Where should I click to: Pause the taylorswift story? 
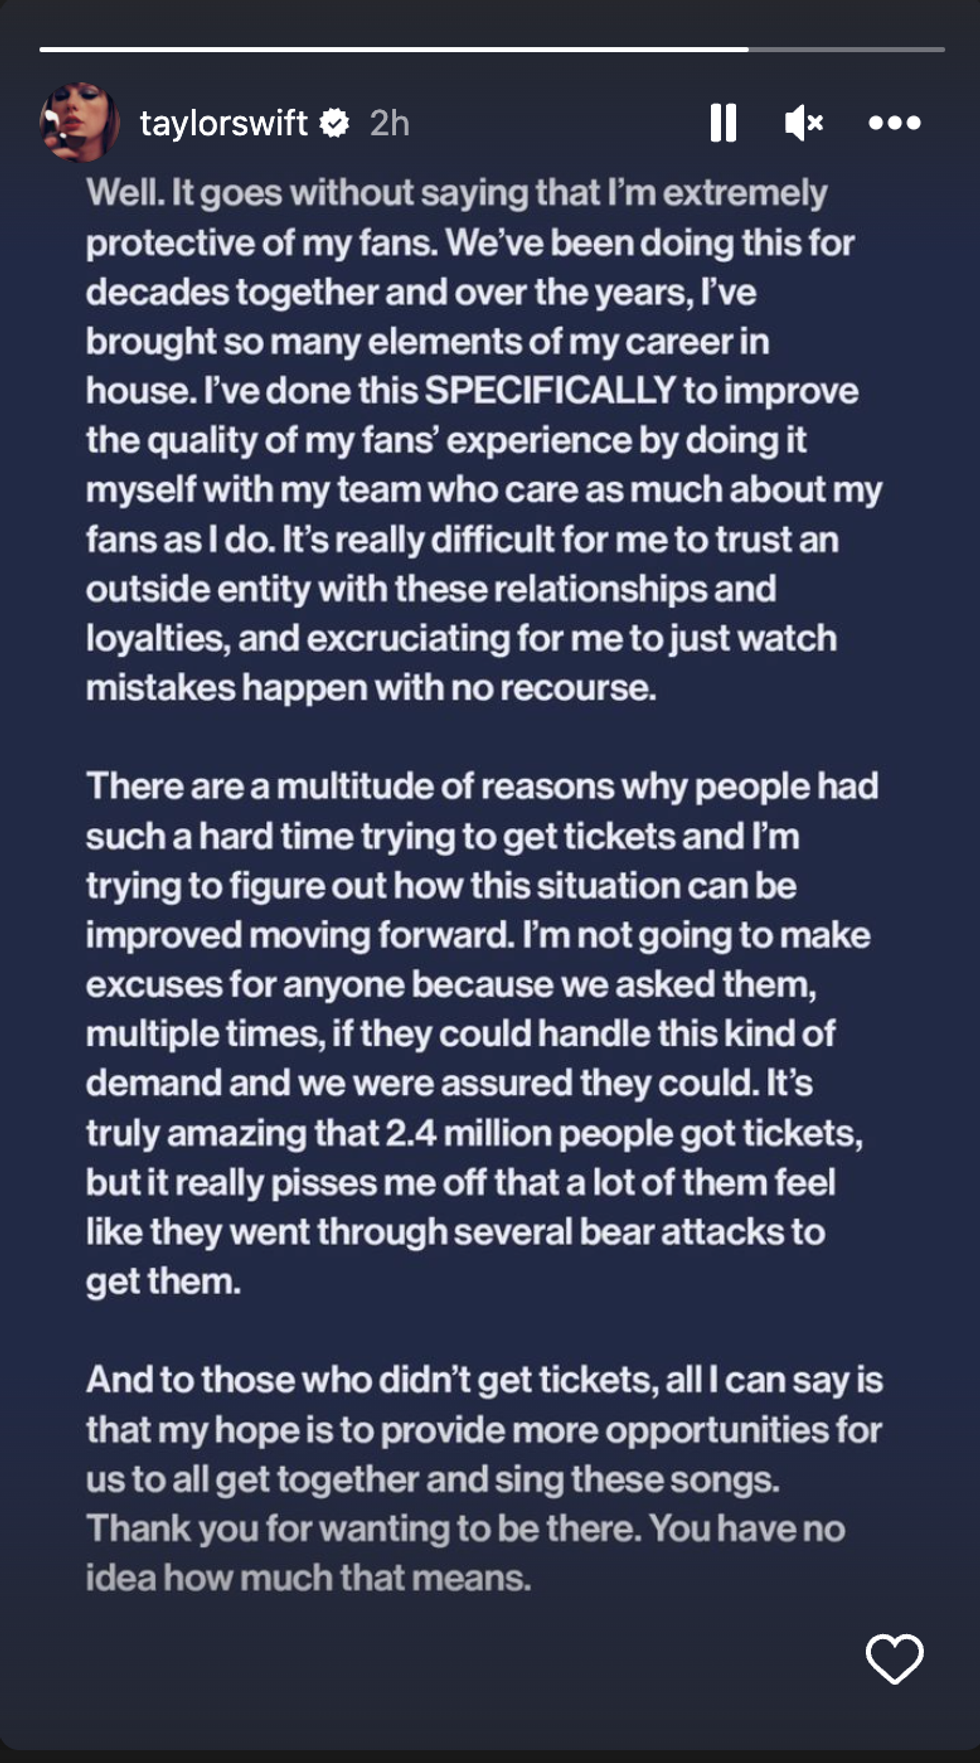[x=723, y=123]
